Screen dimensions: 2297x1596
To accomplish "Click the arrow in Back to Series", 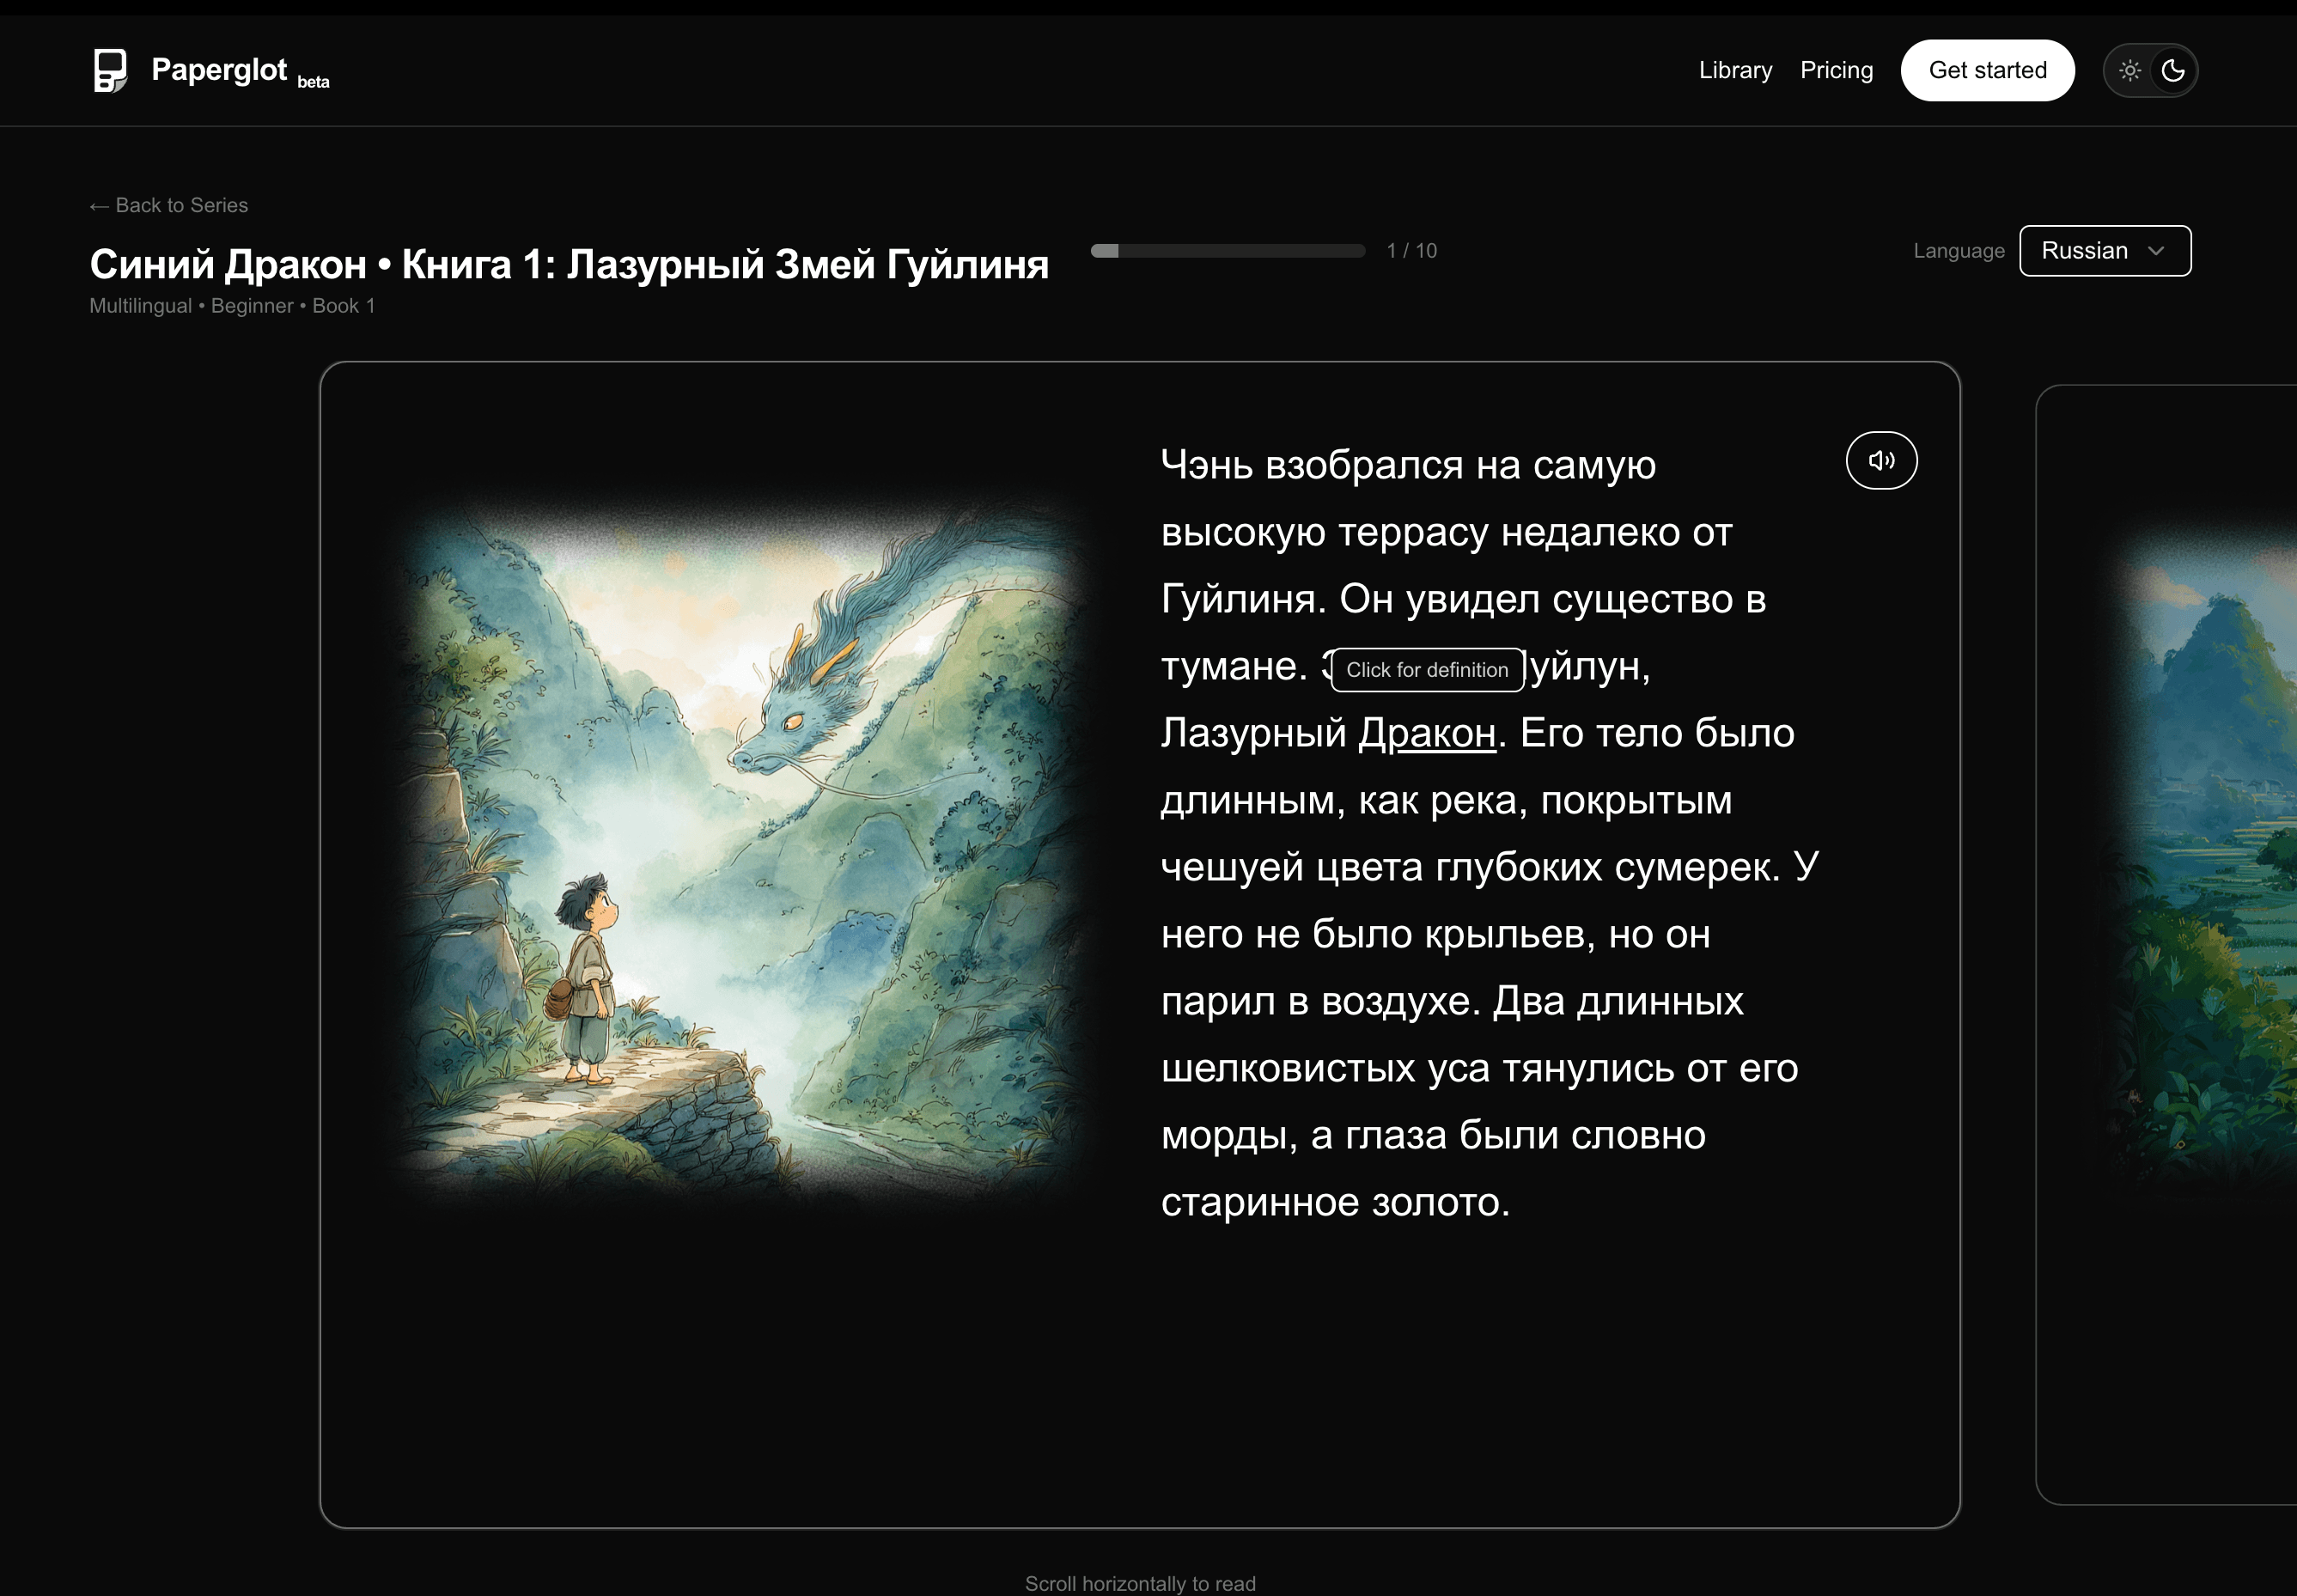I will coord(98,205).
